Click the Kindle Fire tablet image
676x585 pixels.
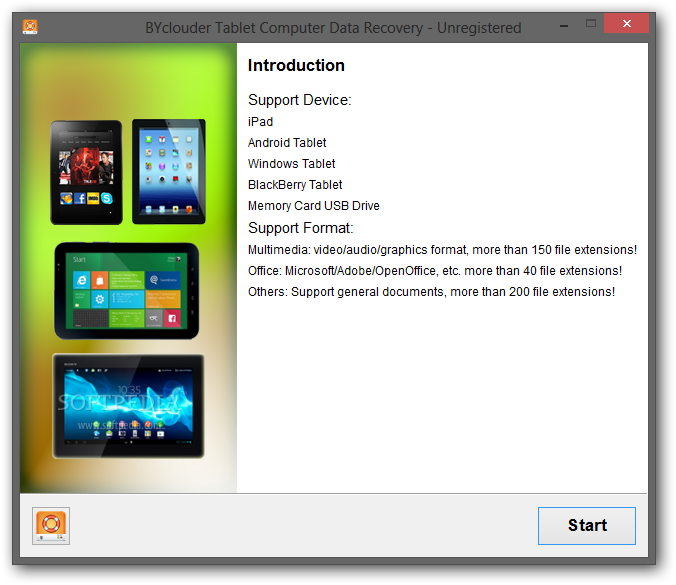tap(86, 172)
